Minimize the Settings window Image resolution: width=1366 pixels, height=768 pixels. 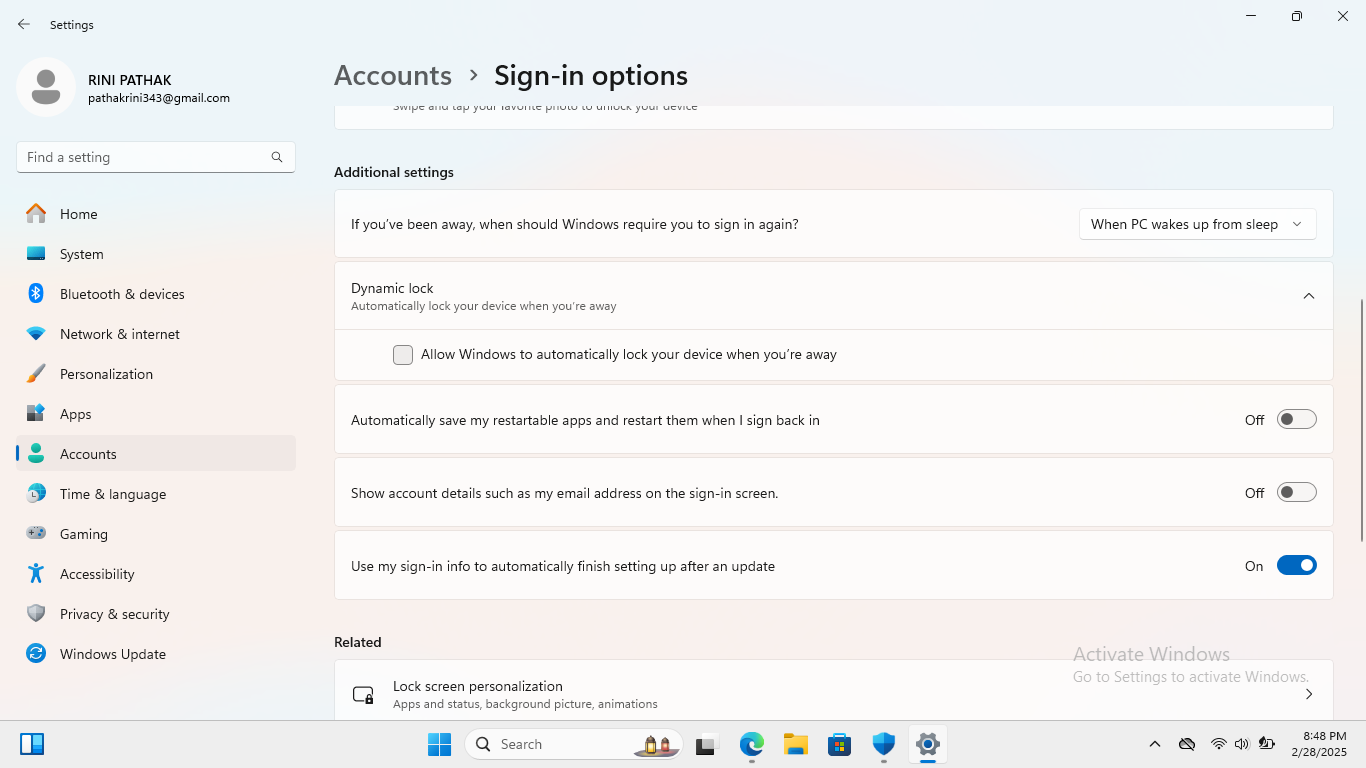pyautogui.click(x=1251, y=16)
